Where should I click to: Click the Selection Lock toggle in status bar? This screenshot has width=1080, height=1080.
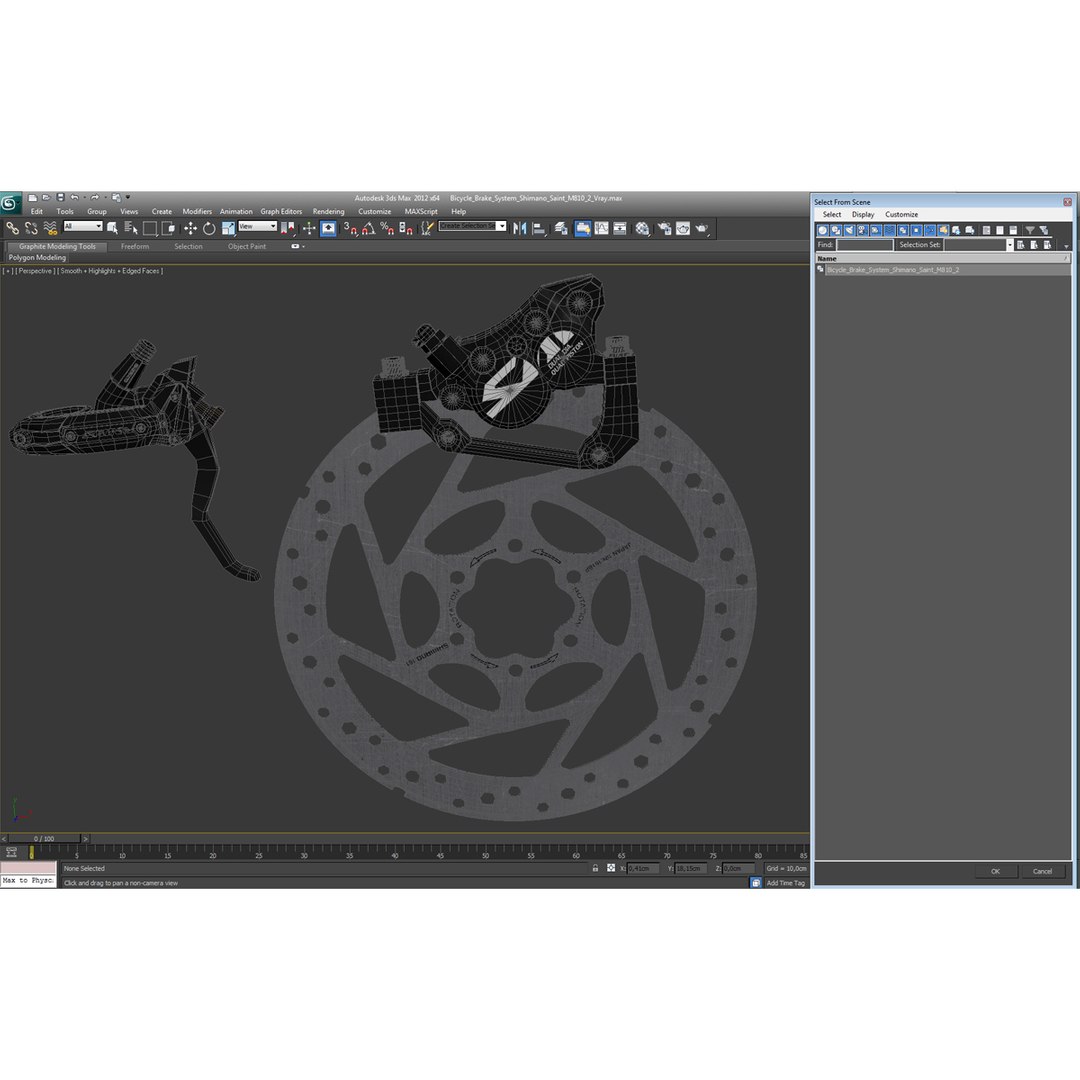pos(595,869)
